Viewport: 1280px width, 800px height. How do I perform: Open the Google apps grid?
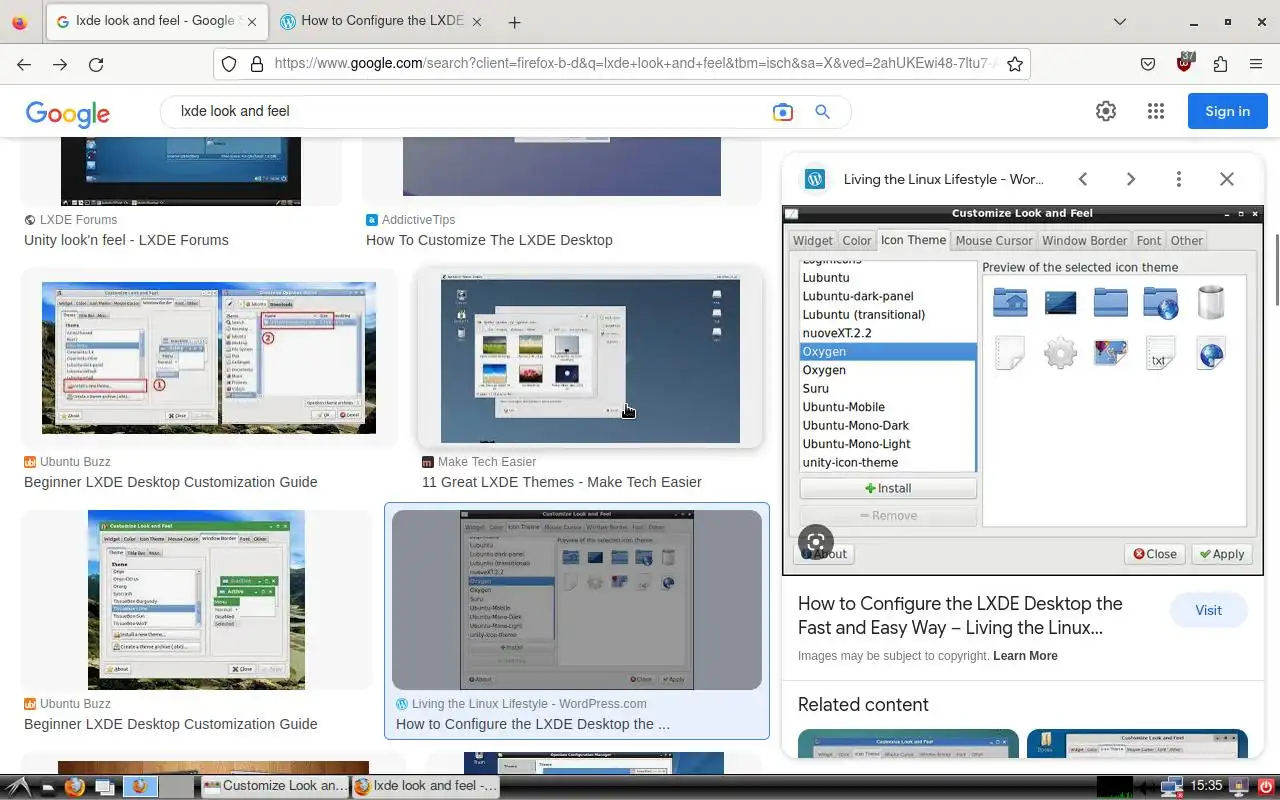point(1156,111)
